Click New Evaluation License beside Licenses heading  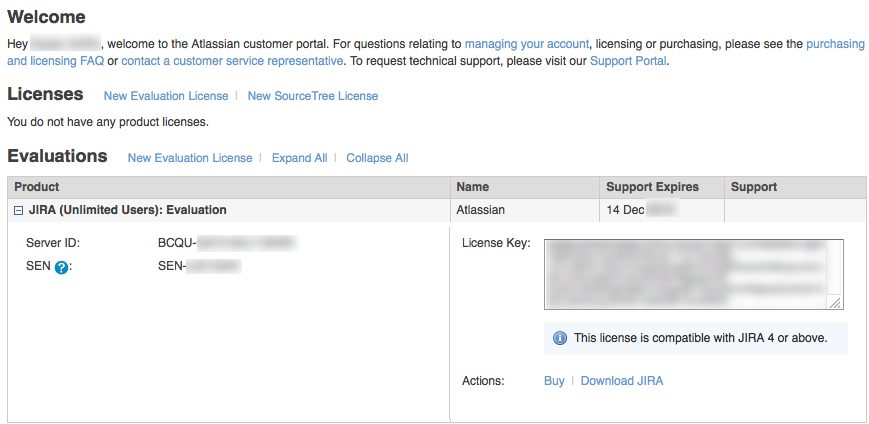pyautogui.click(x=165, y=96)
